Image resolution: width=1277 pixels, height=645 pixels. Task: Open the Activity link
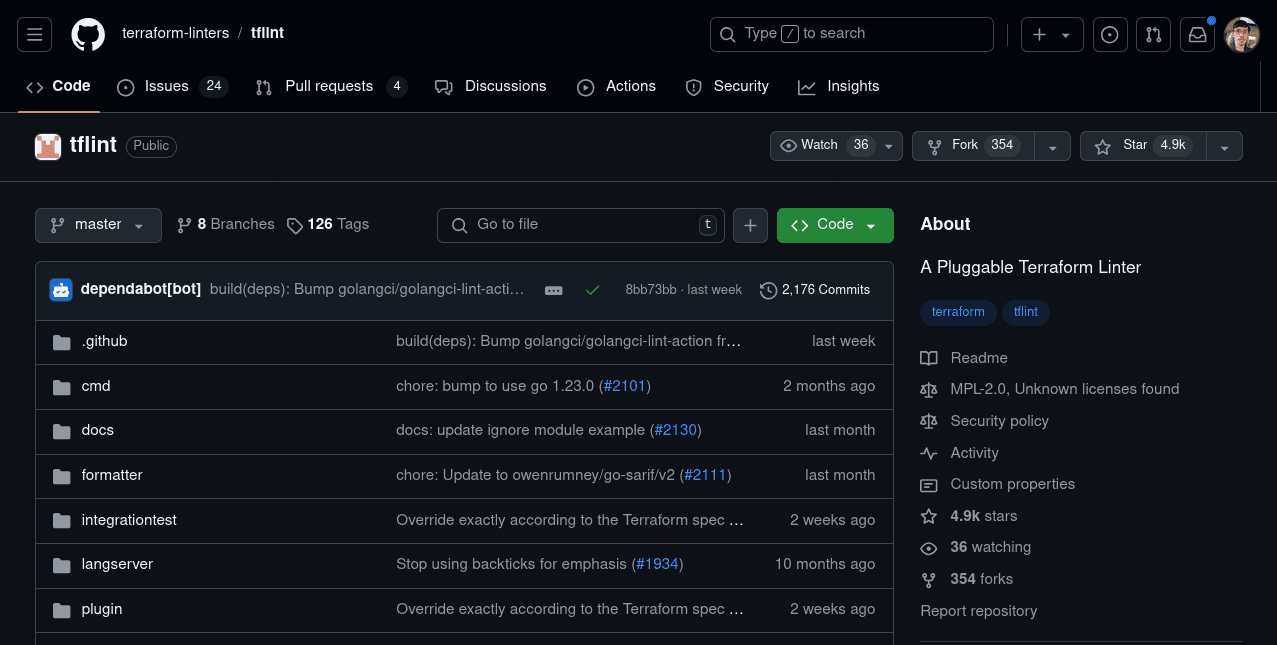tap(960, 453)
